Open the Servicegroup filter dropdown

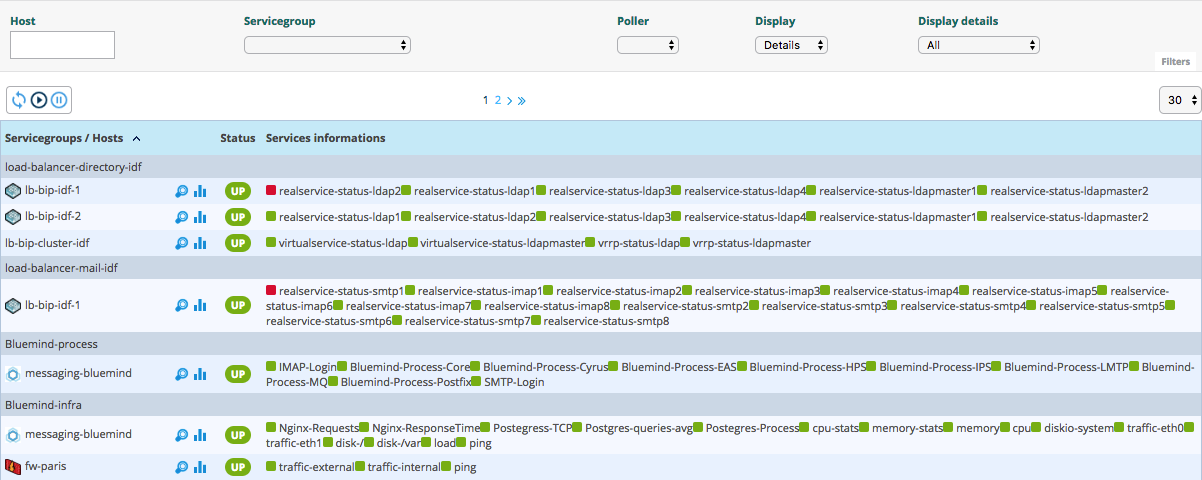pos(327,45)
